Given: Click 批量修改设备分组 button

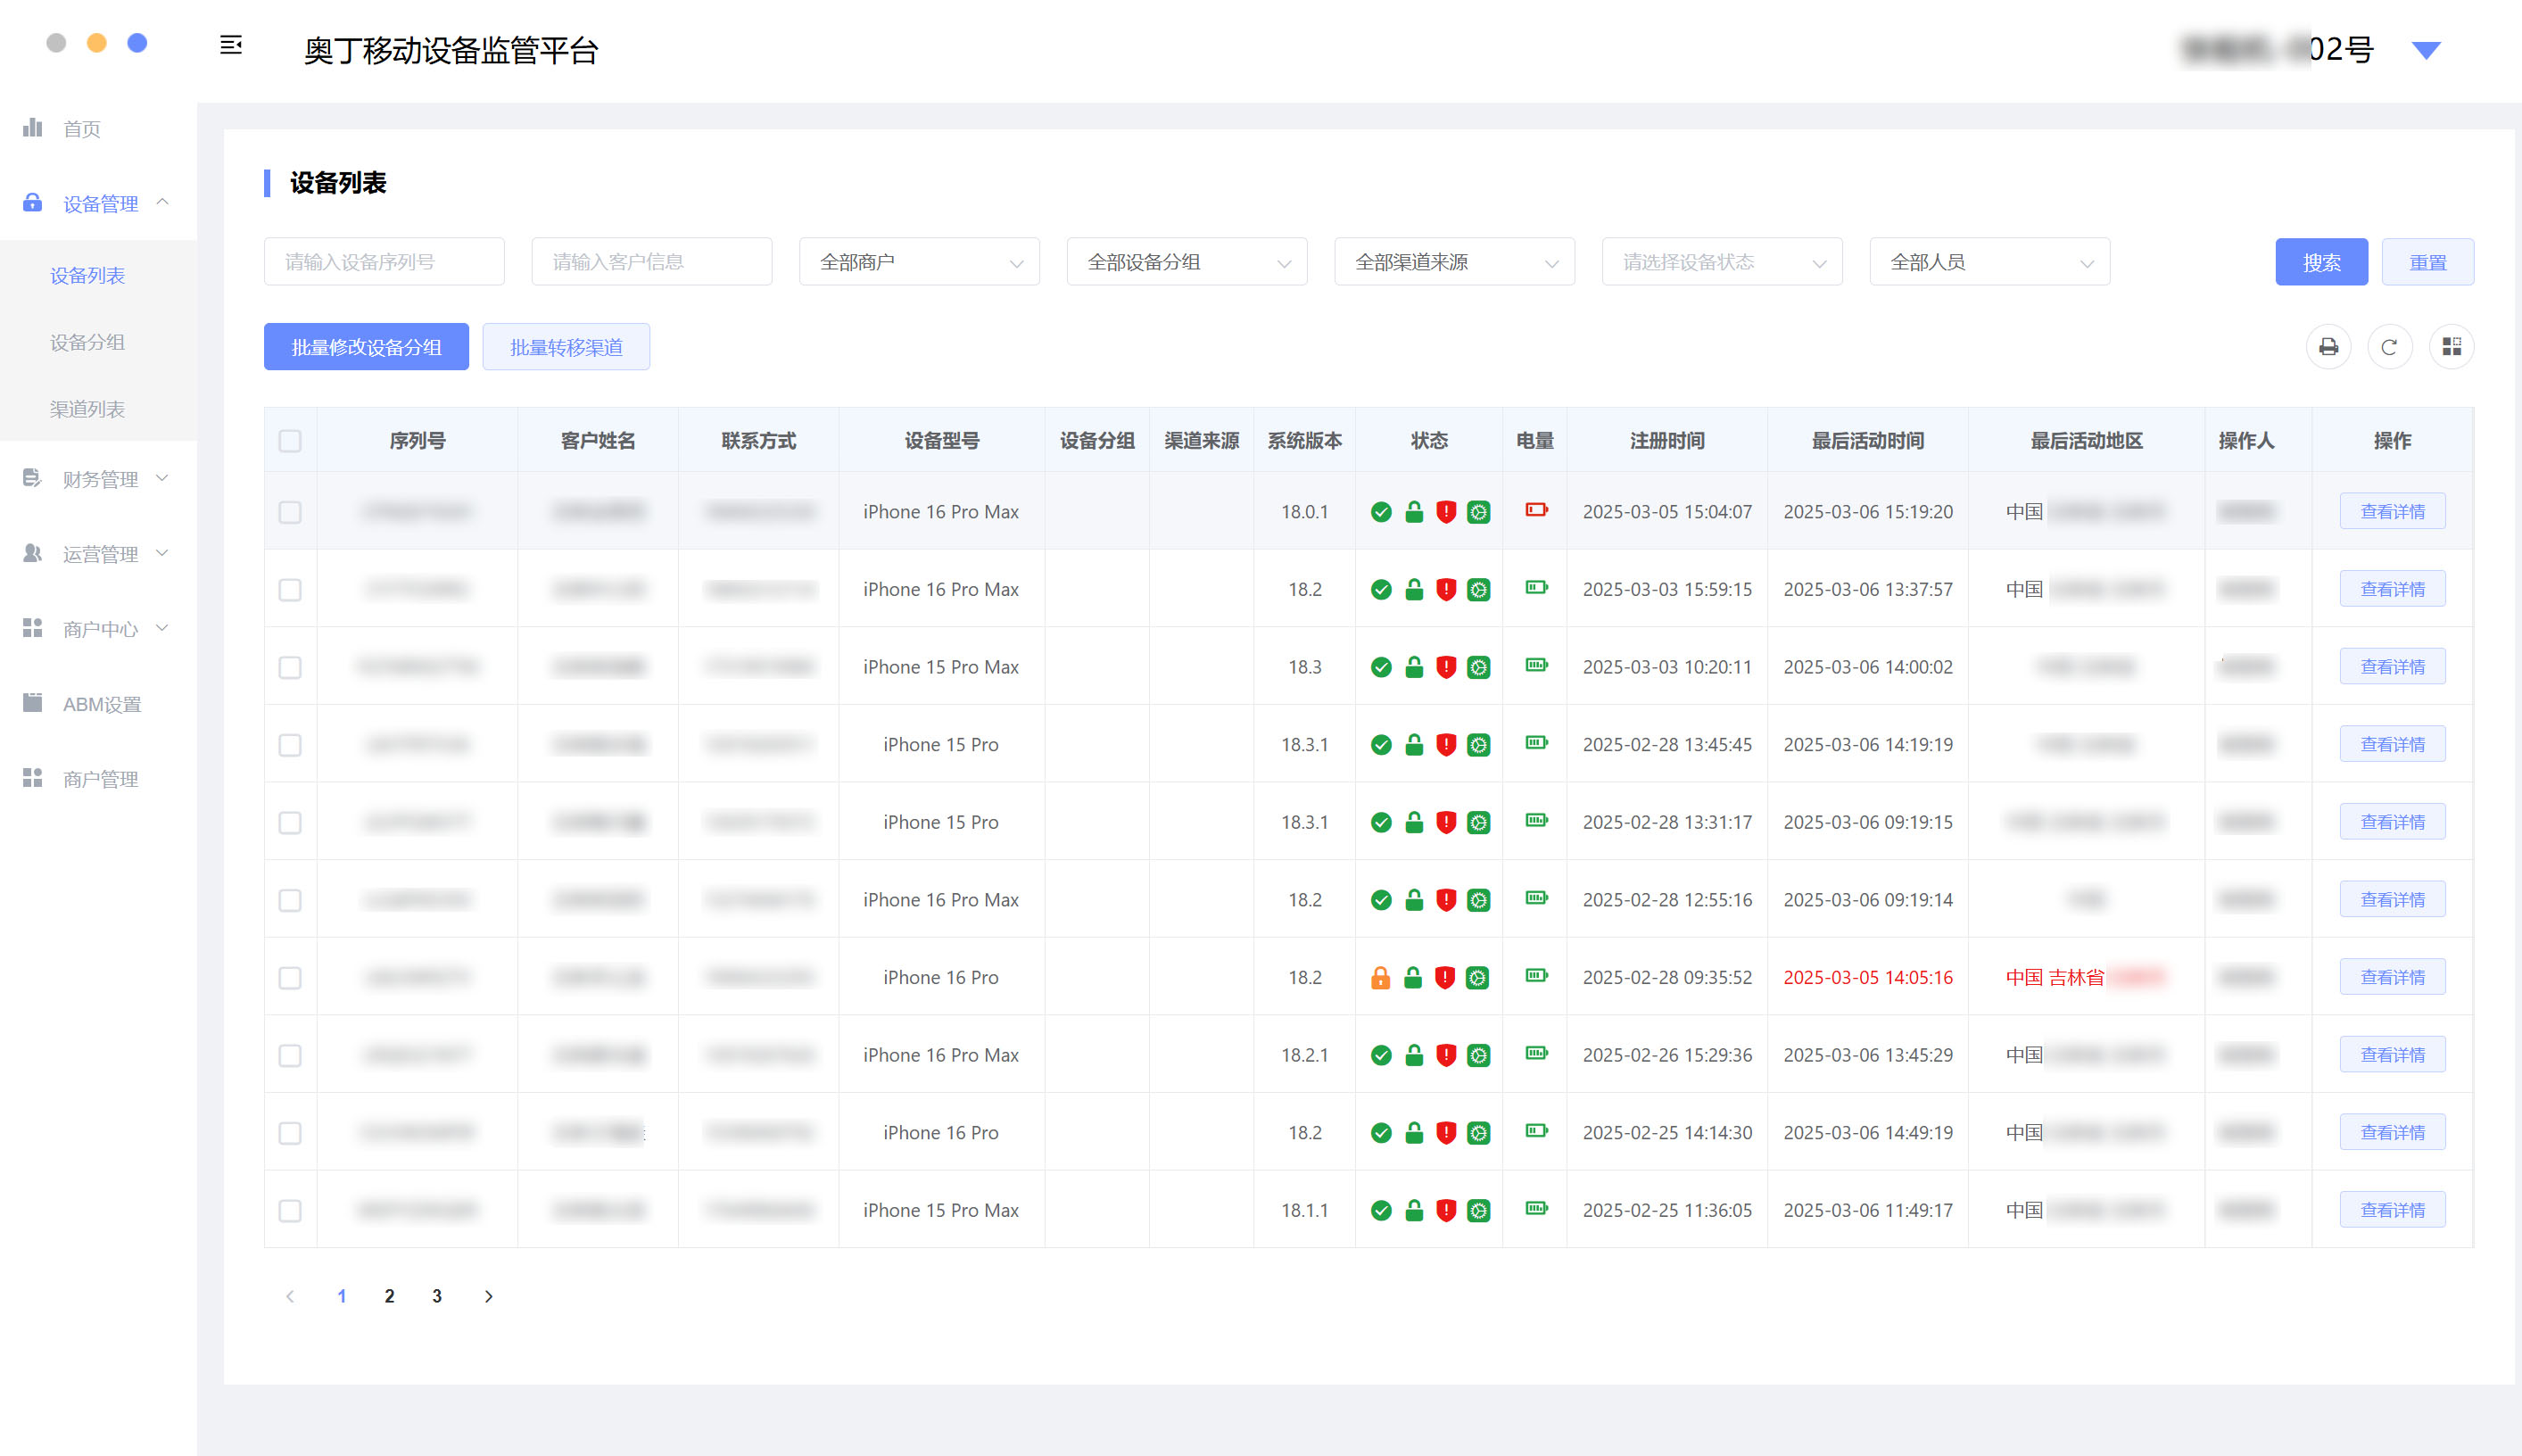Looking at the screenshot, I should coord(366,347).
